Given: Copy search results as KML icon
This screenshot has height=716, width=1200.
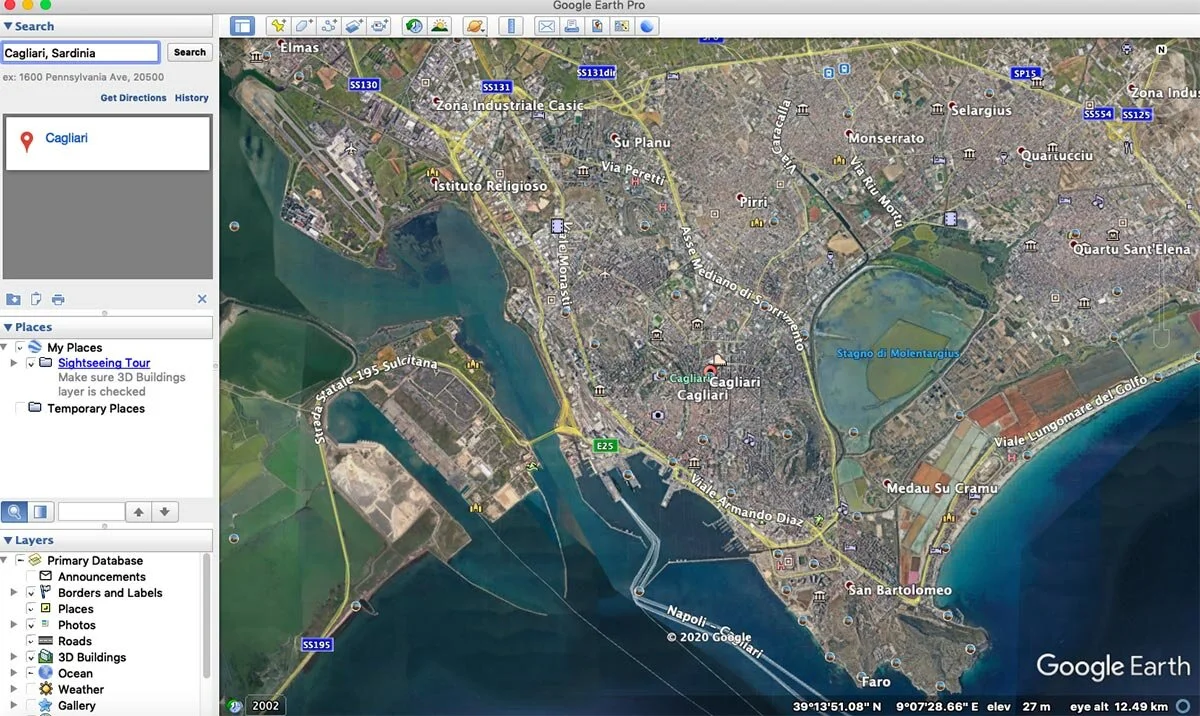Looking at the screenshot, I should [36, 299].
